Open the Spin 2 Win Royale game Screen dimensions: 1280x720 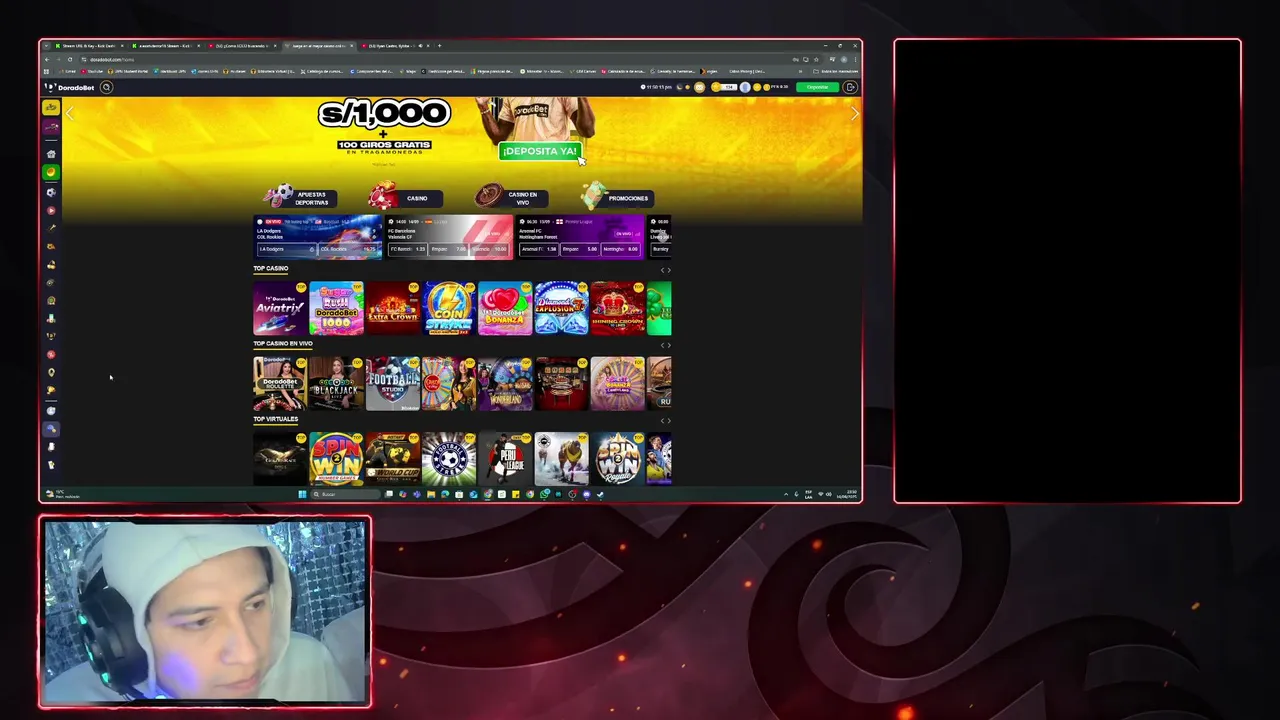pos(617,458)
